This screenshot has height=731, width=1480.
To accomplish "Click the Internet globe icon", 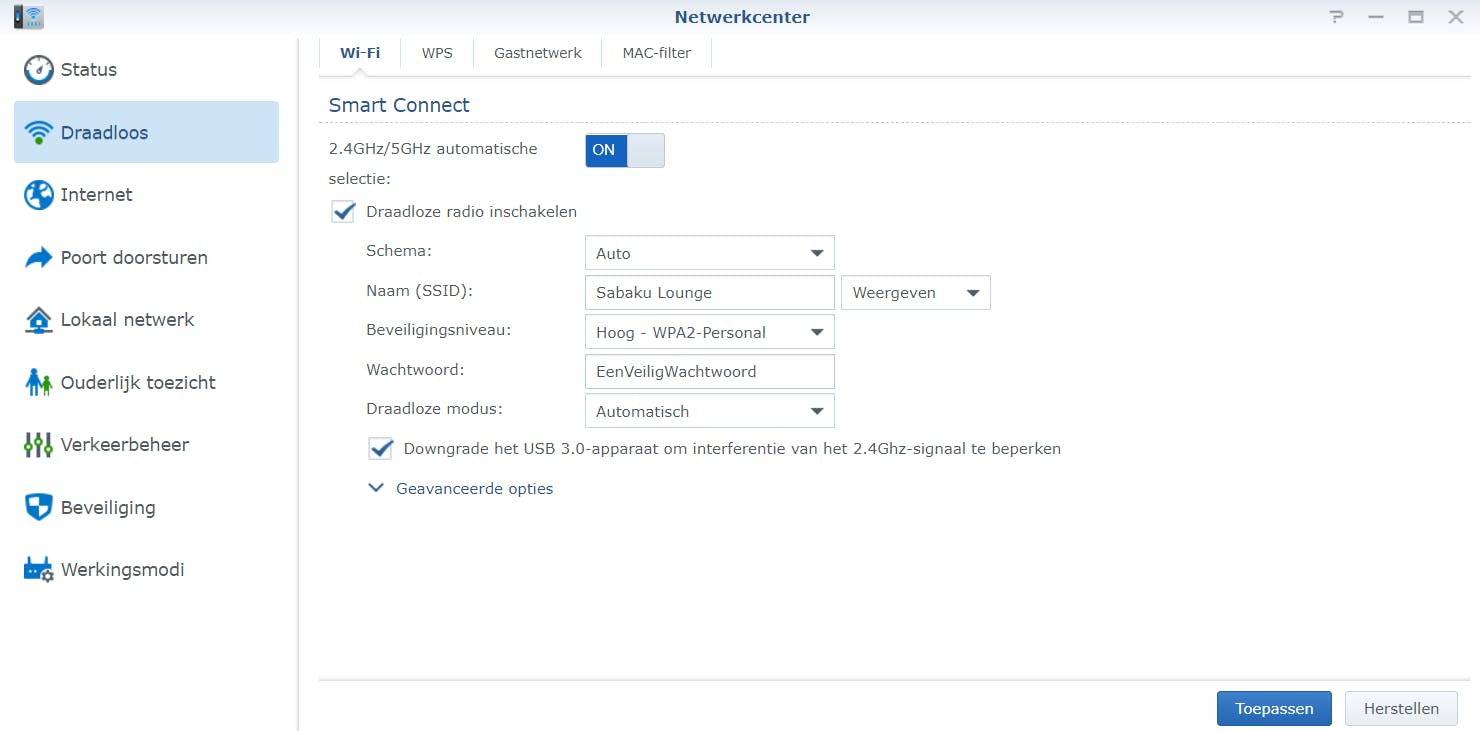I will [x=38, y=195].
